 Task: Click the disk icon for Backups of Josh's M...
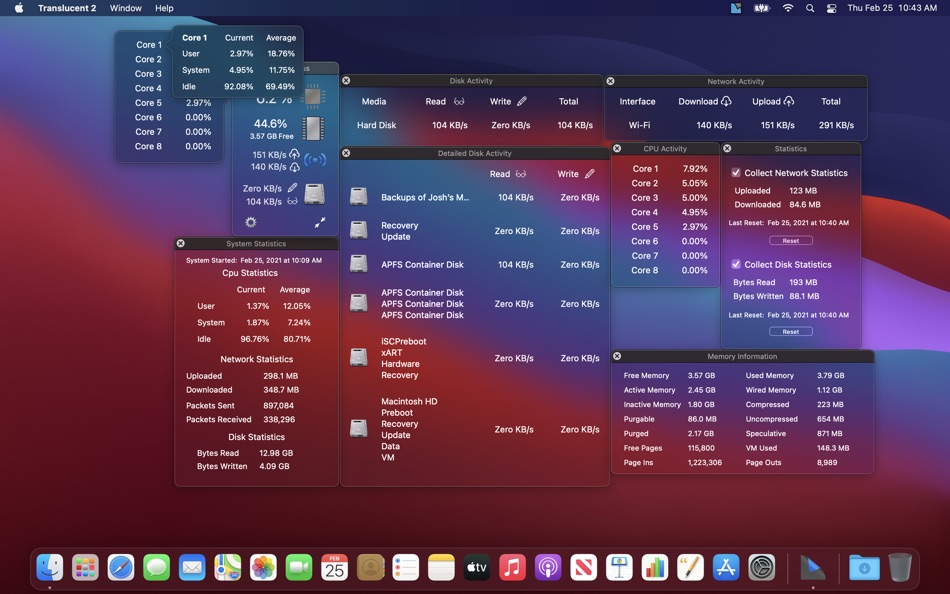359,196
